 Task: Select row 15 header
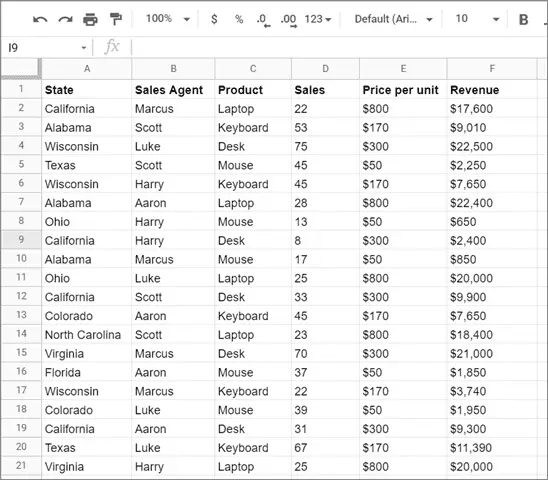(x=21, y=353)
